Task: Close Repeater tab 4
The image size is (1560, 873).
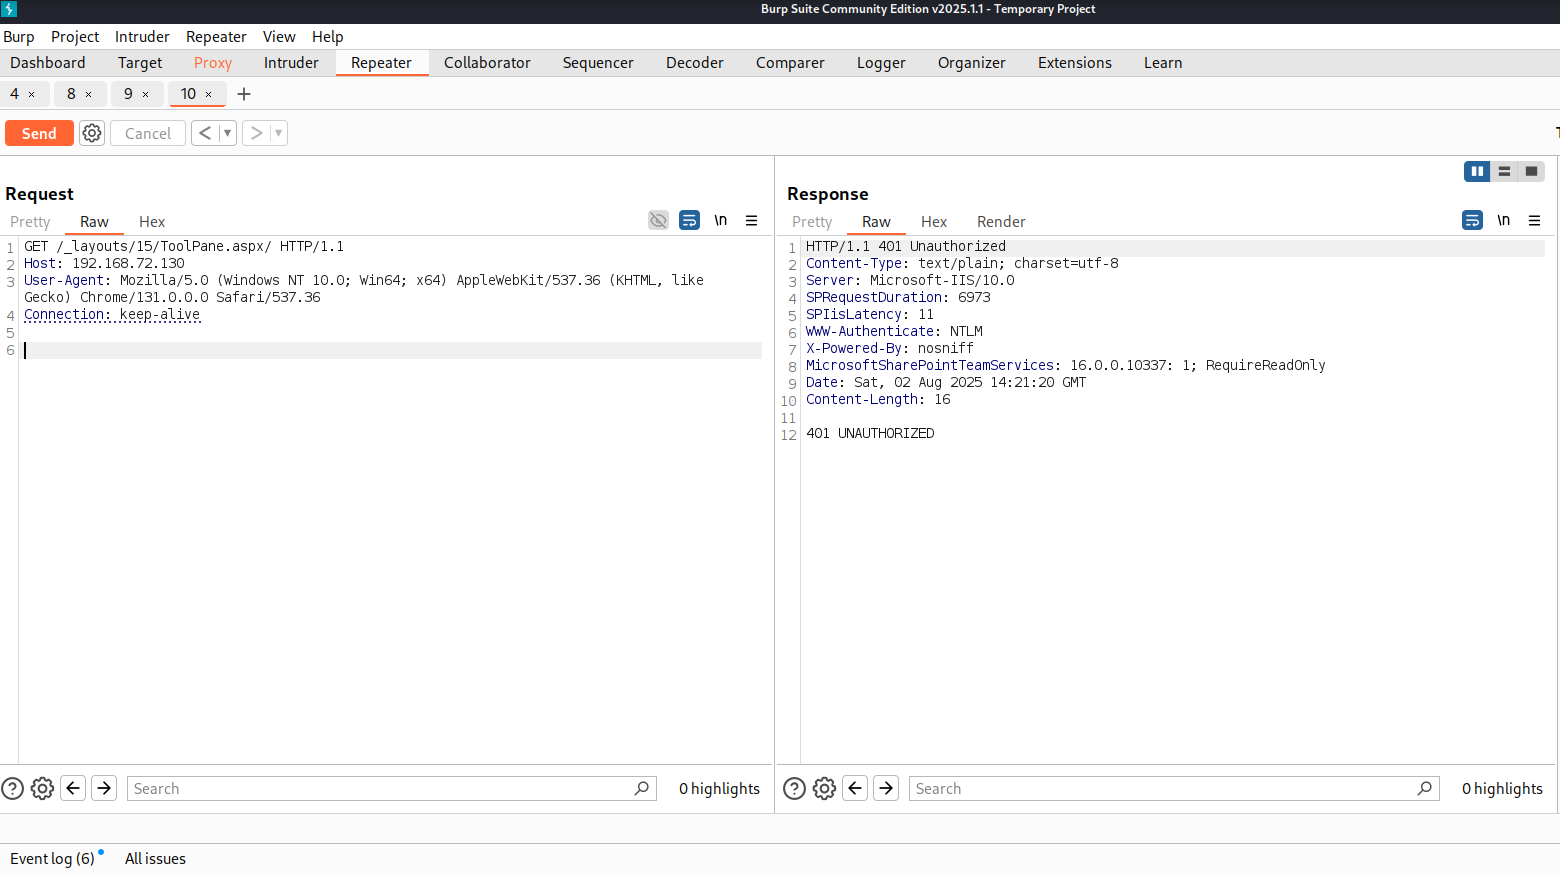Action: point(31,94)
